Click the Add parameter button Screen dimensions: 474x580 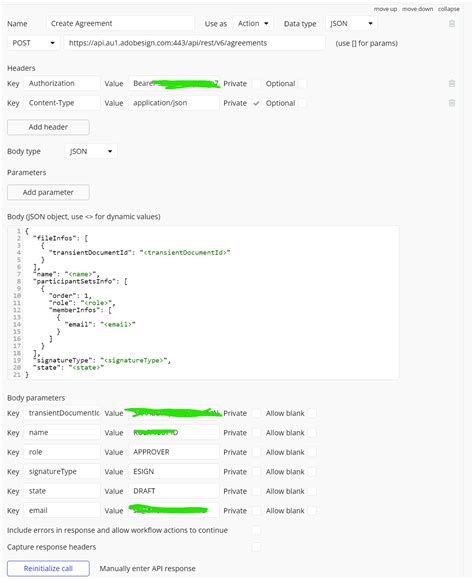click(x=48, y=192)
